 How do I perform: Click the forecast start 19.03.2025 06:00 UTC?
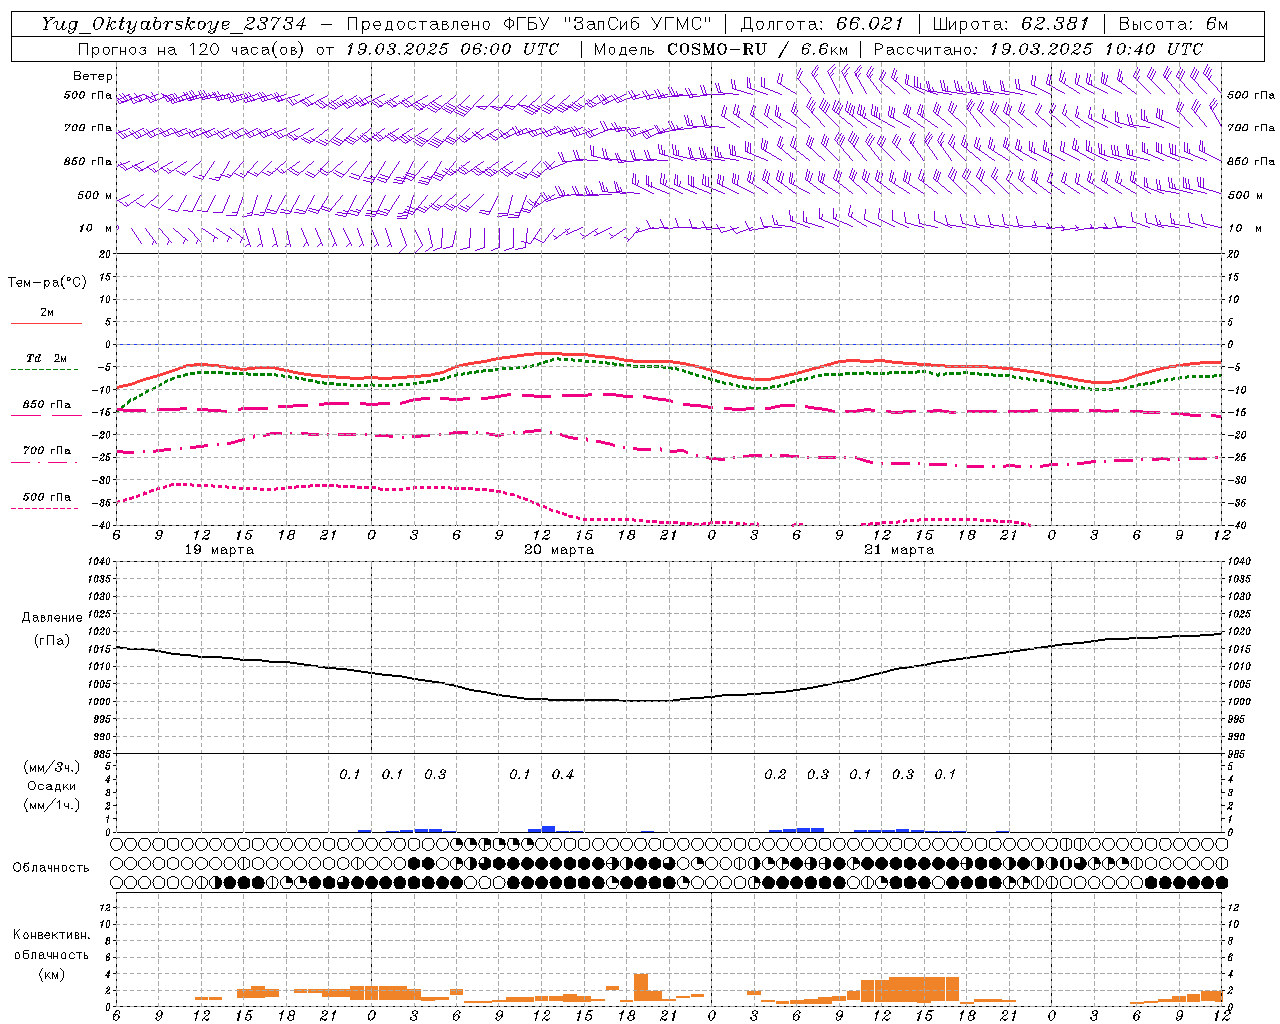click(452, 49)
